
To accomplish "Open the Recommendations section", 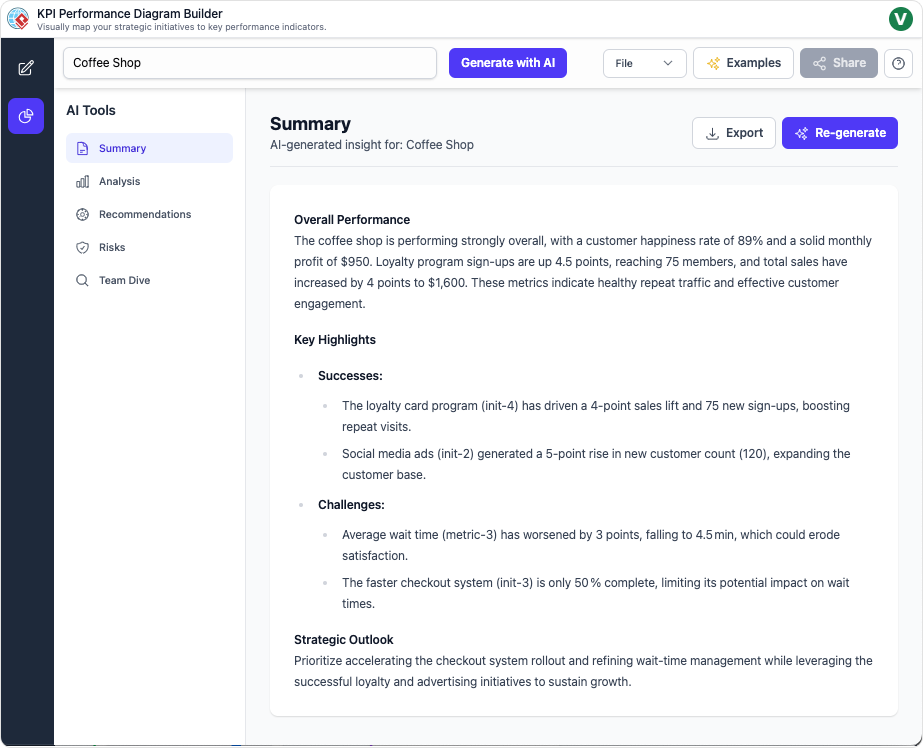I will point(145,214).
